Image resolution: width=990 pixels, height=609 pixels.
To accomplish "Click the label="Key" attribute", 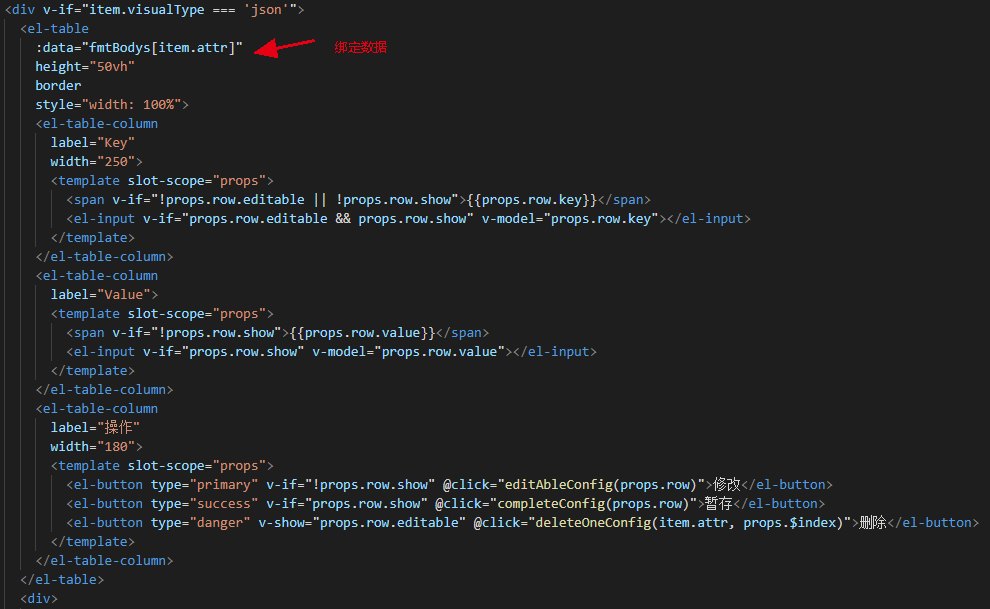I will (x=93, y=143).
